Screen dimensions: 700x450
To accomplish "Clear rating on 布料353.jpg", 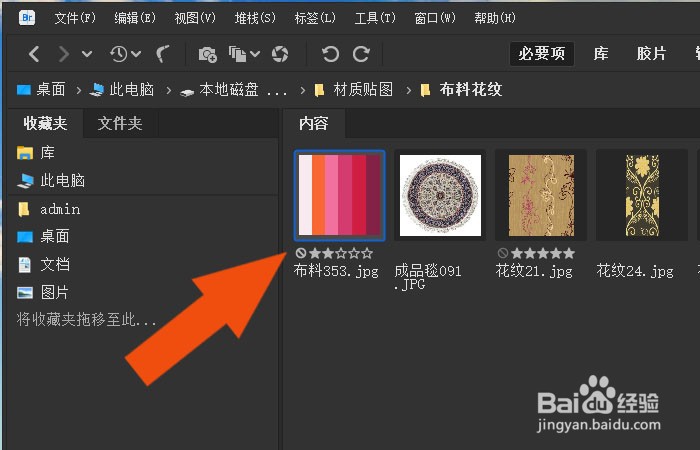I will point(301,254).
